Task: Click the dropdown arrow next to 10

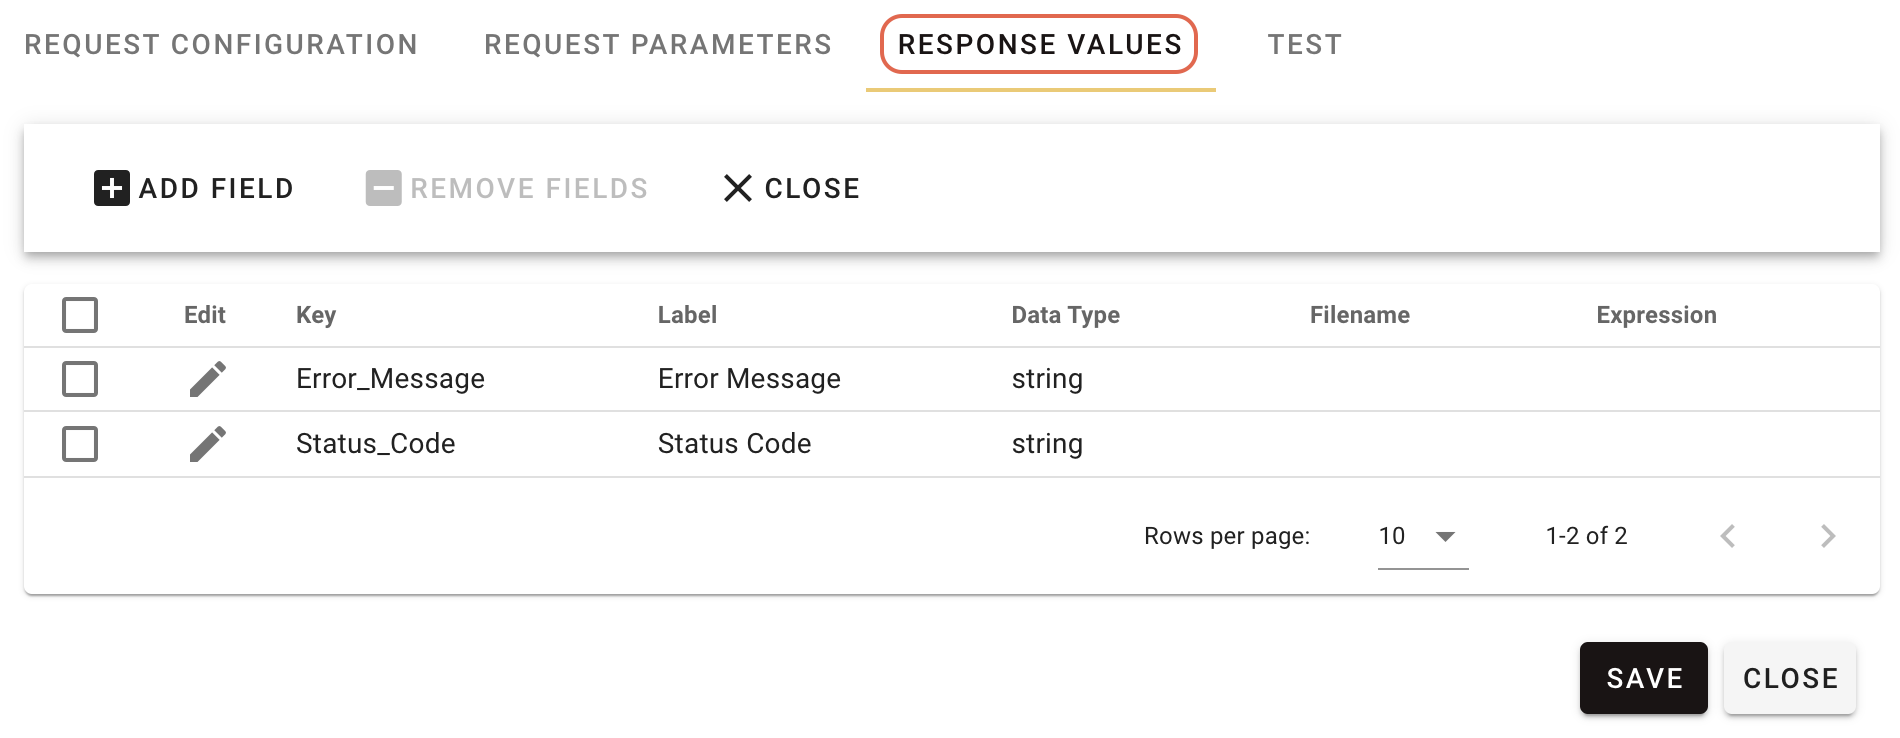Action: click(x=1445, y=537)
